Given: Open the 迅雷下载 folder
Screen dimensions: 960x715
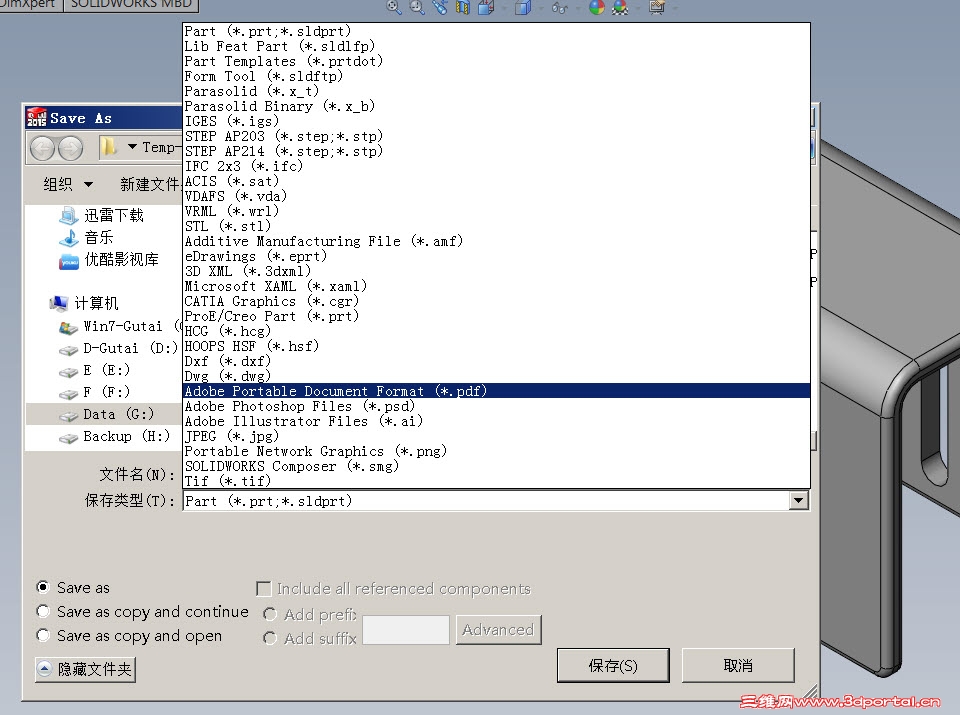Looking at the screenshot, I should (102, 215).
